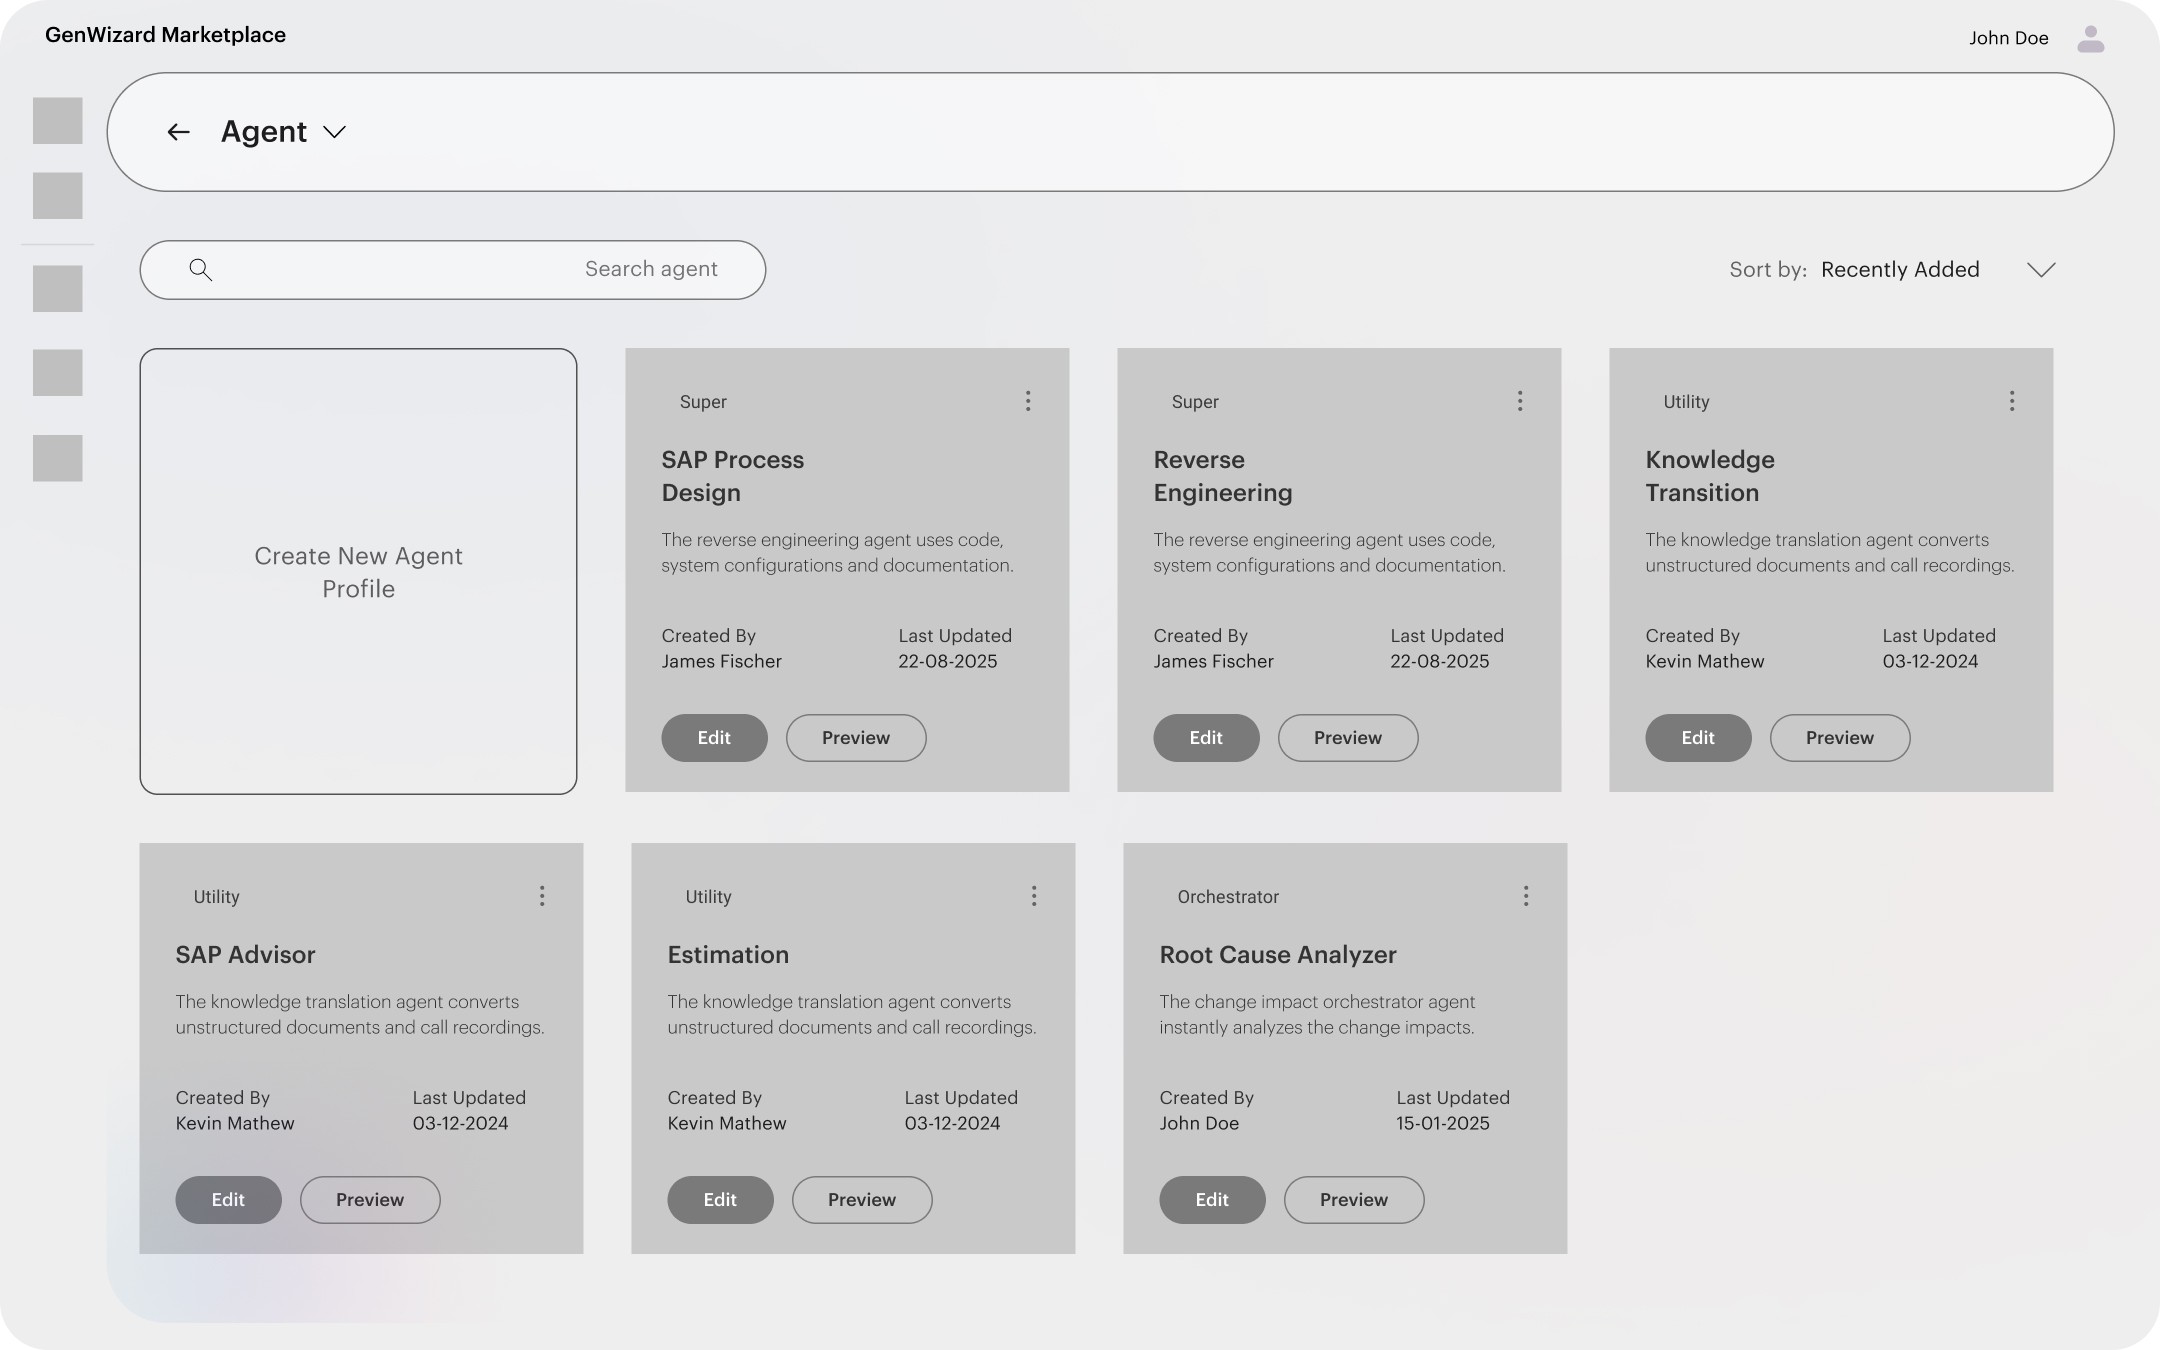
Task: Edit the SAP Process Design agent
Action: coord(713,738)
